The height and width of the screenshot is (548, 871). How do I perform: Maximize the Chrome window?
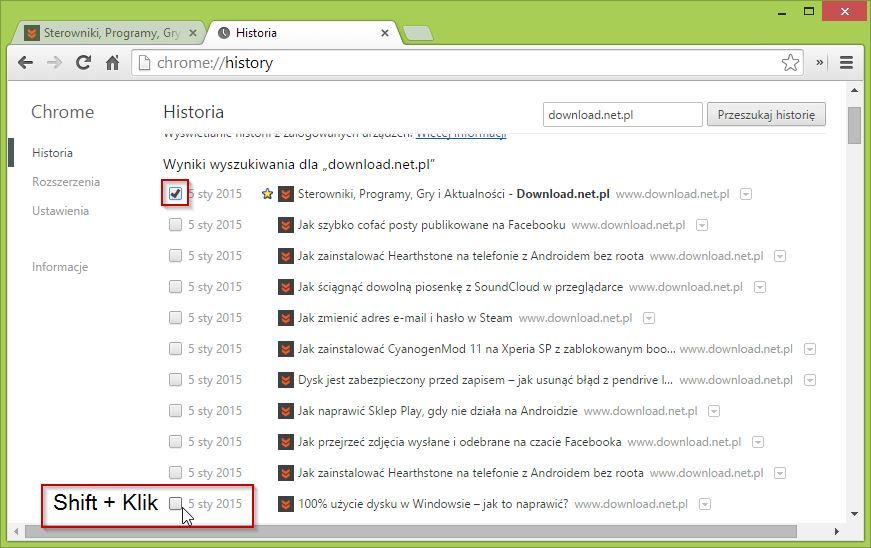(x=809, y=11)
